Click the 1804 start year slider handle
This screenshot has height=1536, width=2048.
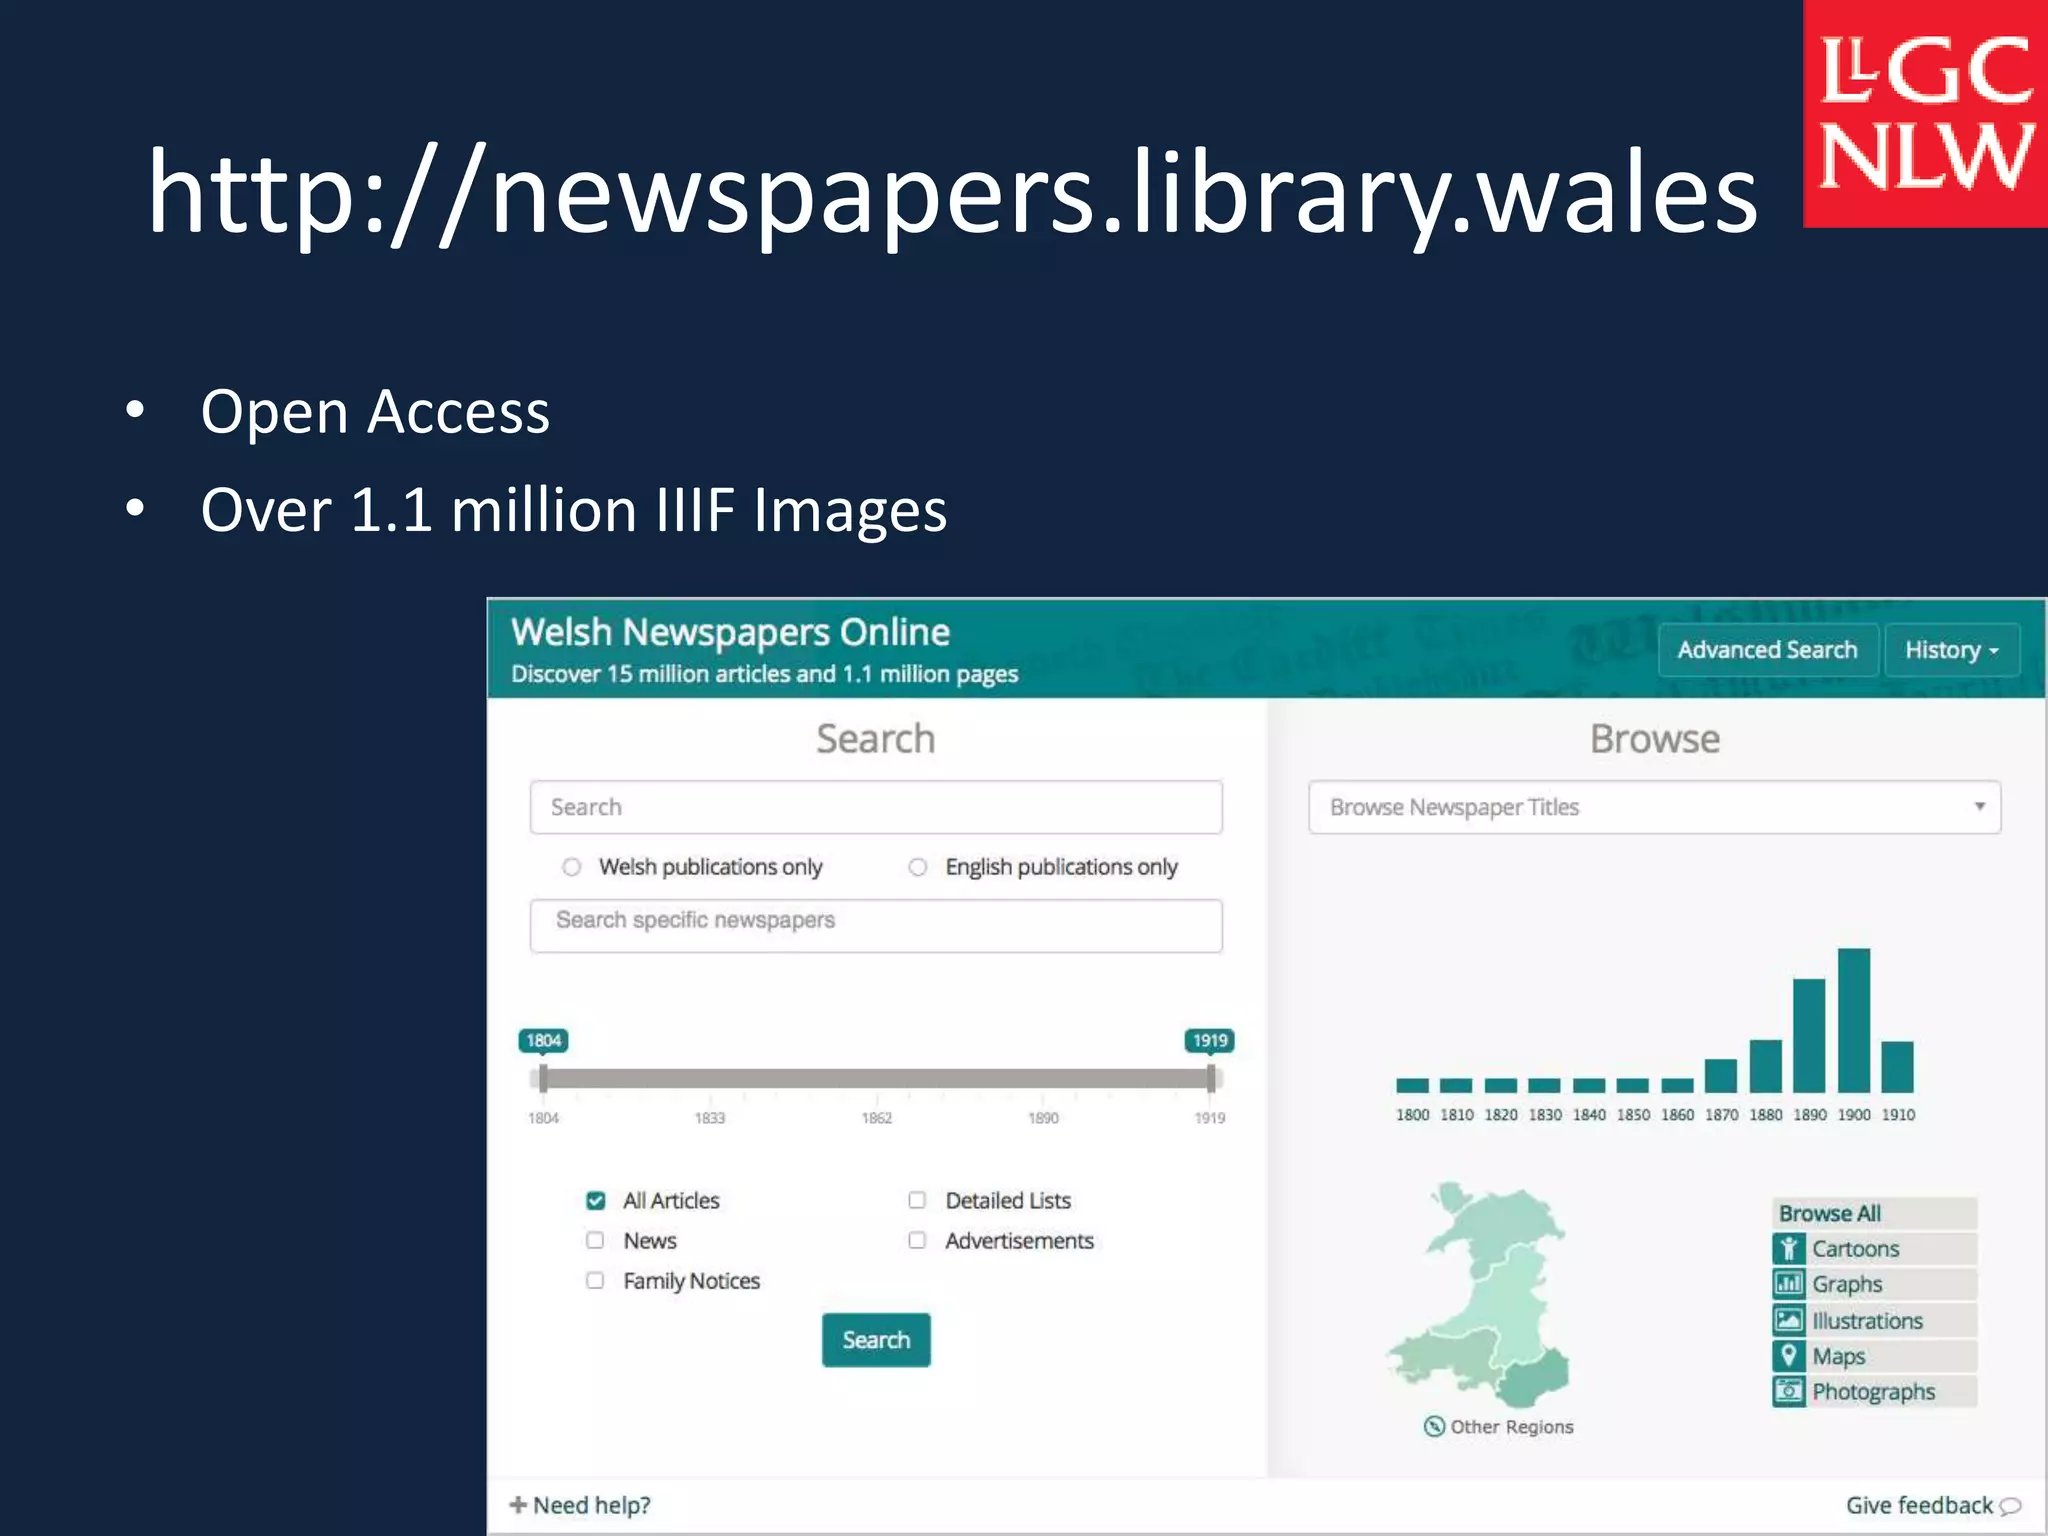click(x=543, y=1077)
